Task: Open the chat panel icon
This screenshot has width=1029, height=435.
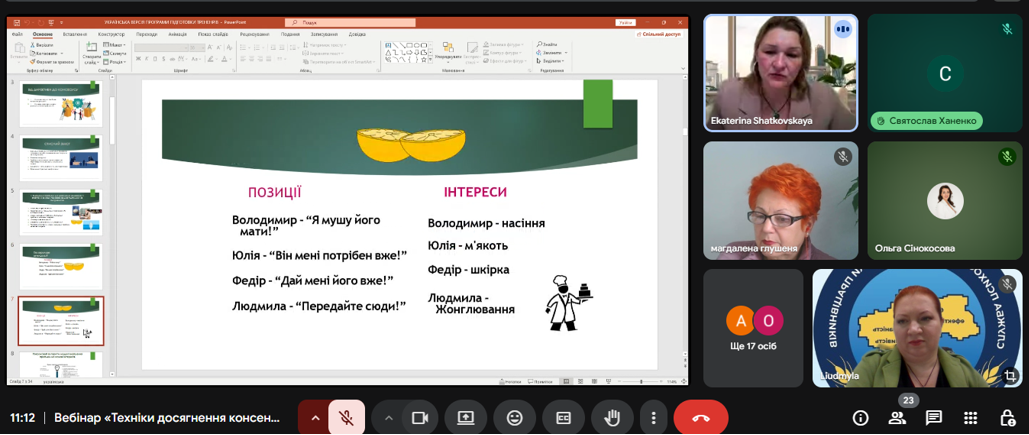Action: (x=934, y=418)
